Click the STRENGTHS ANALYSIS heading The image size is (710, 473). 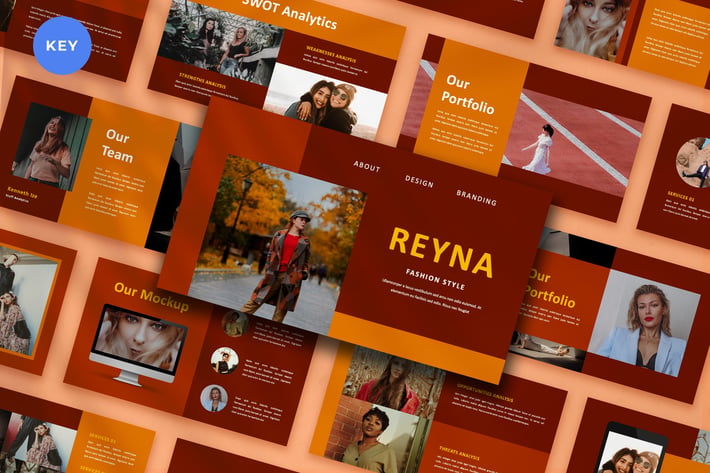coord(202,80)
